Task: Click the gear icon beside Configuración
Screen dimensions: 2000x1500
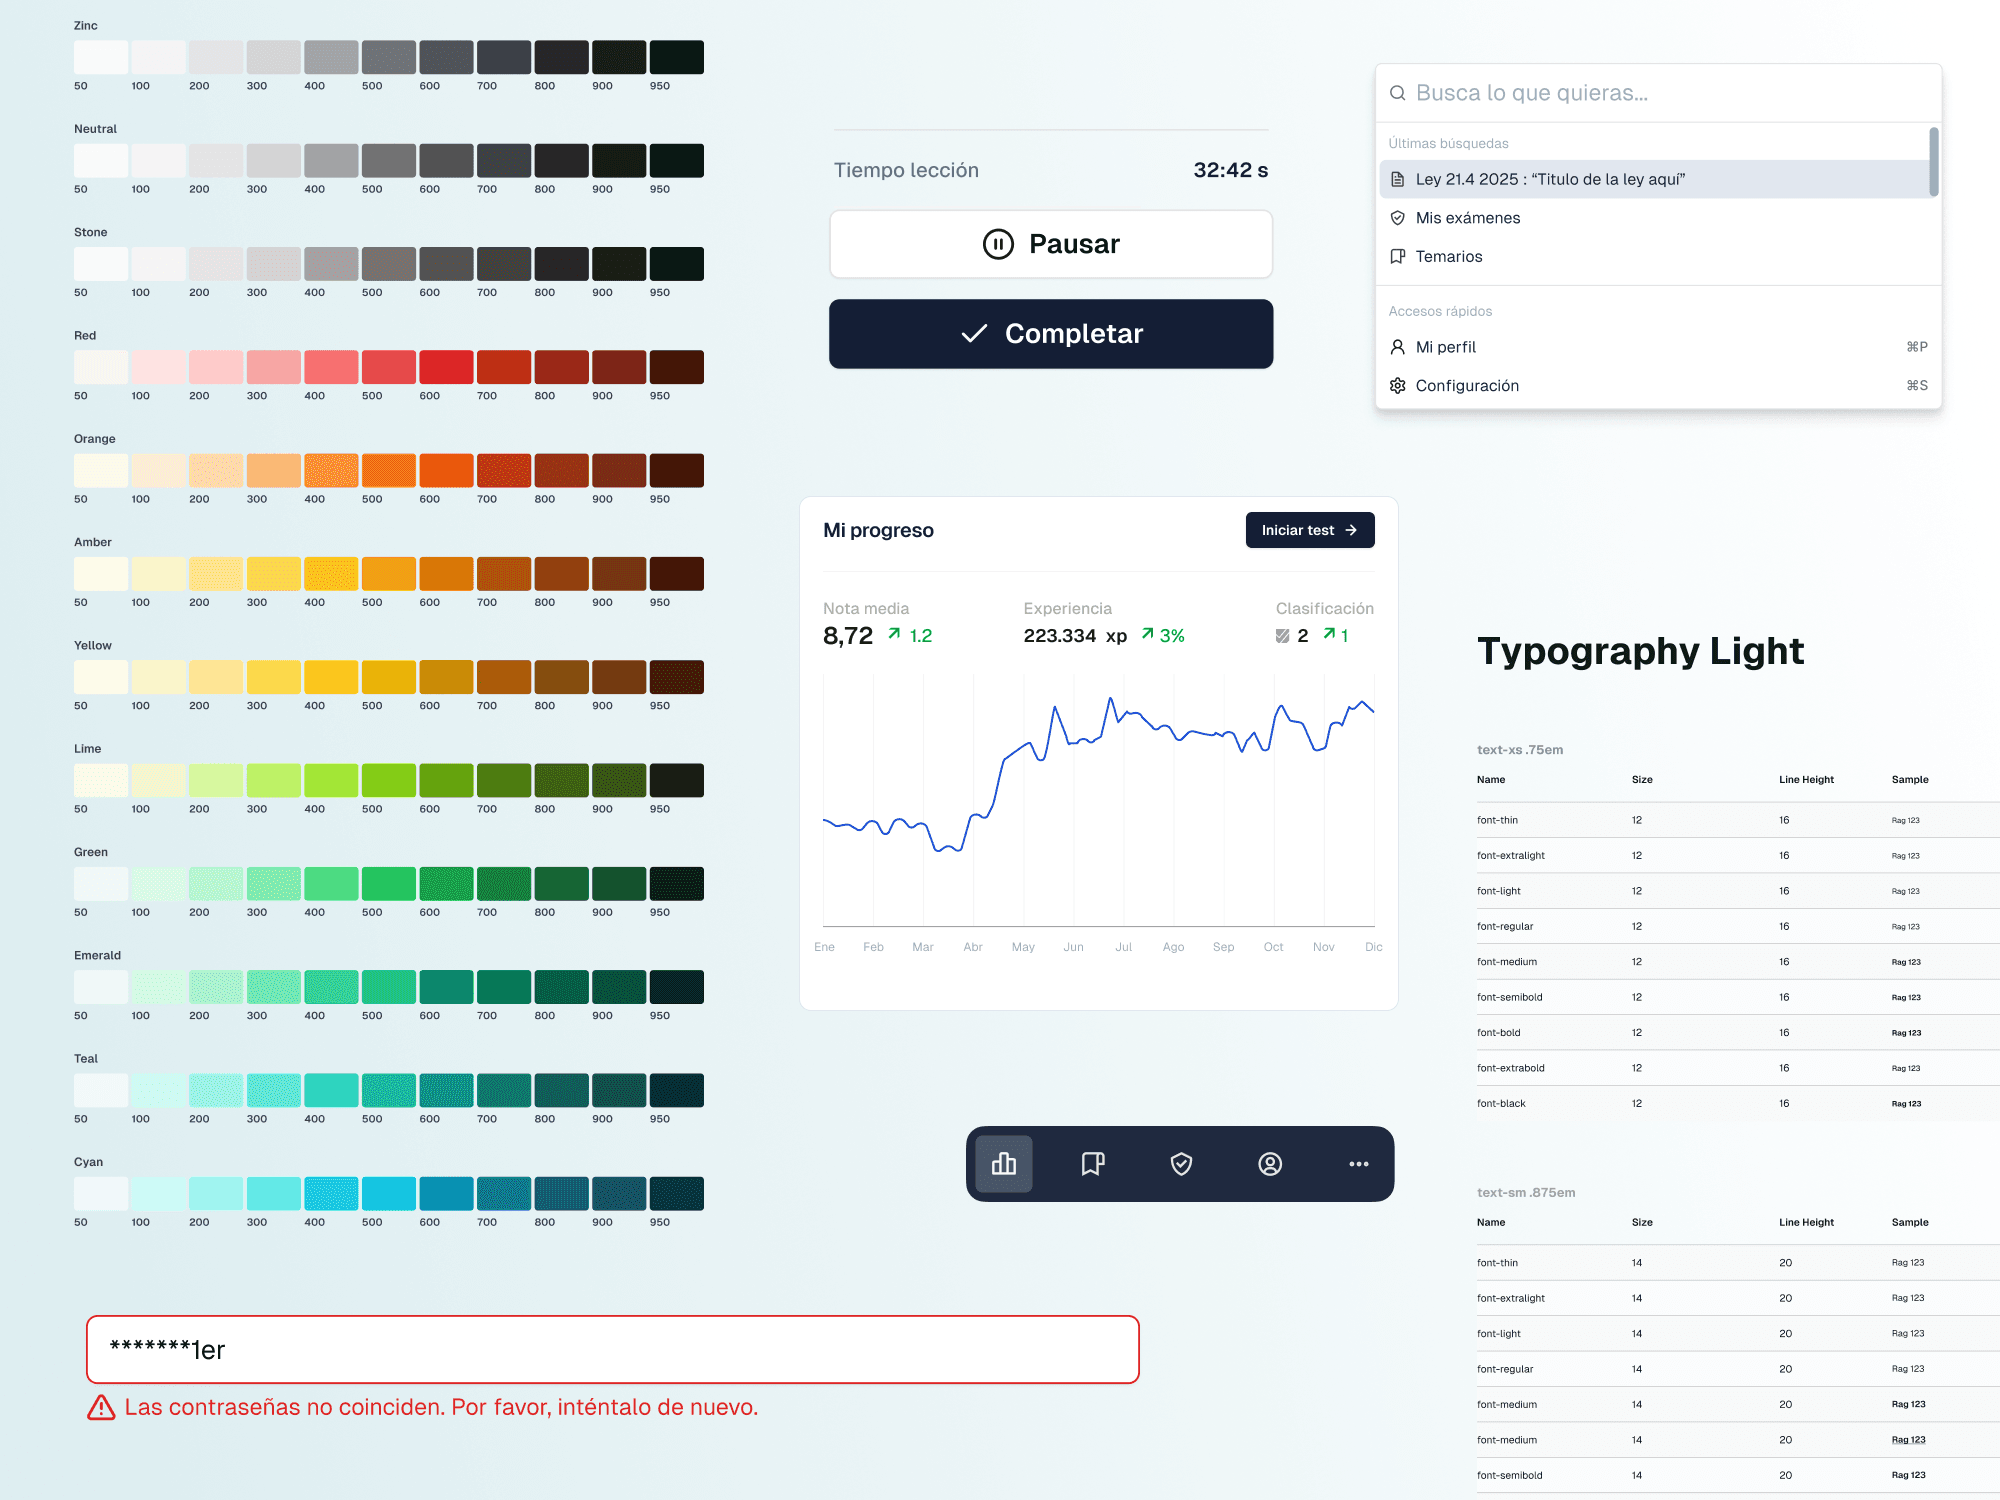Action: (1398, 386)
